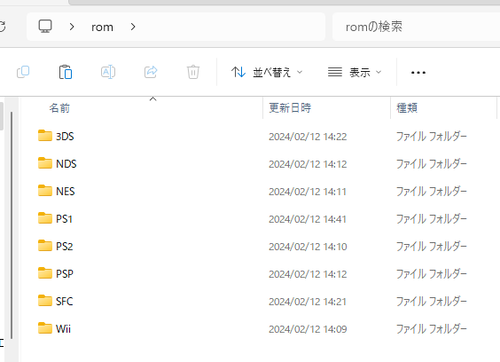Click the 3DS folder name
The image size is (500, 362).
coord(65,136)
